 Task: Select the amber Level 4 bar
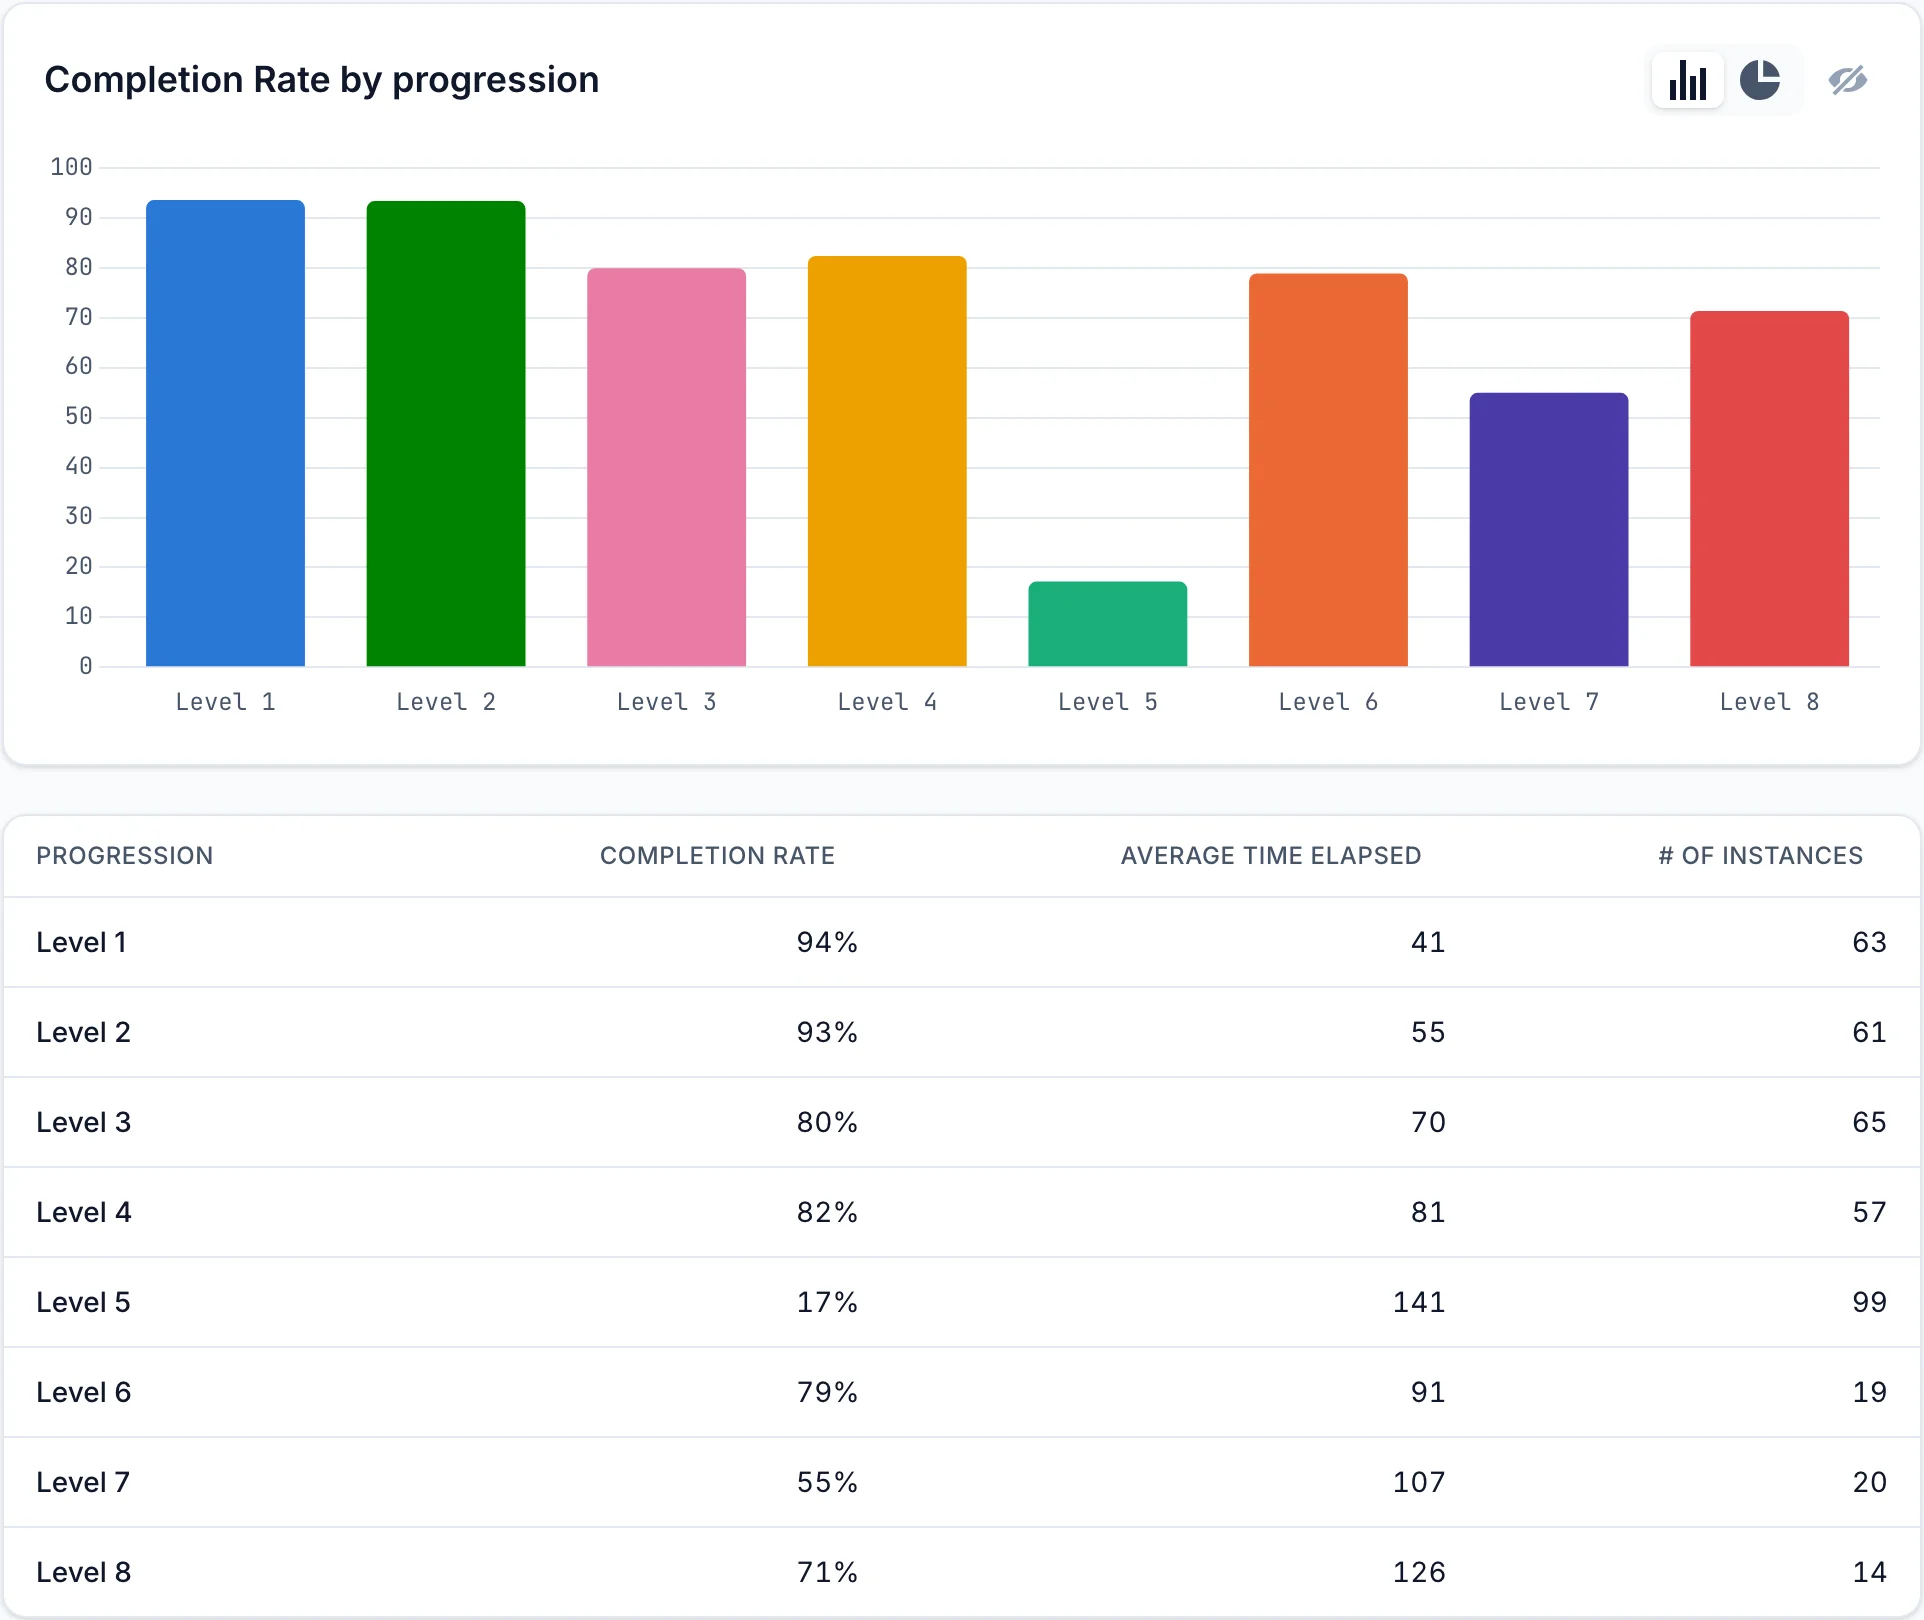[887, 461]
